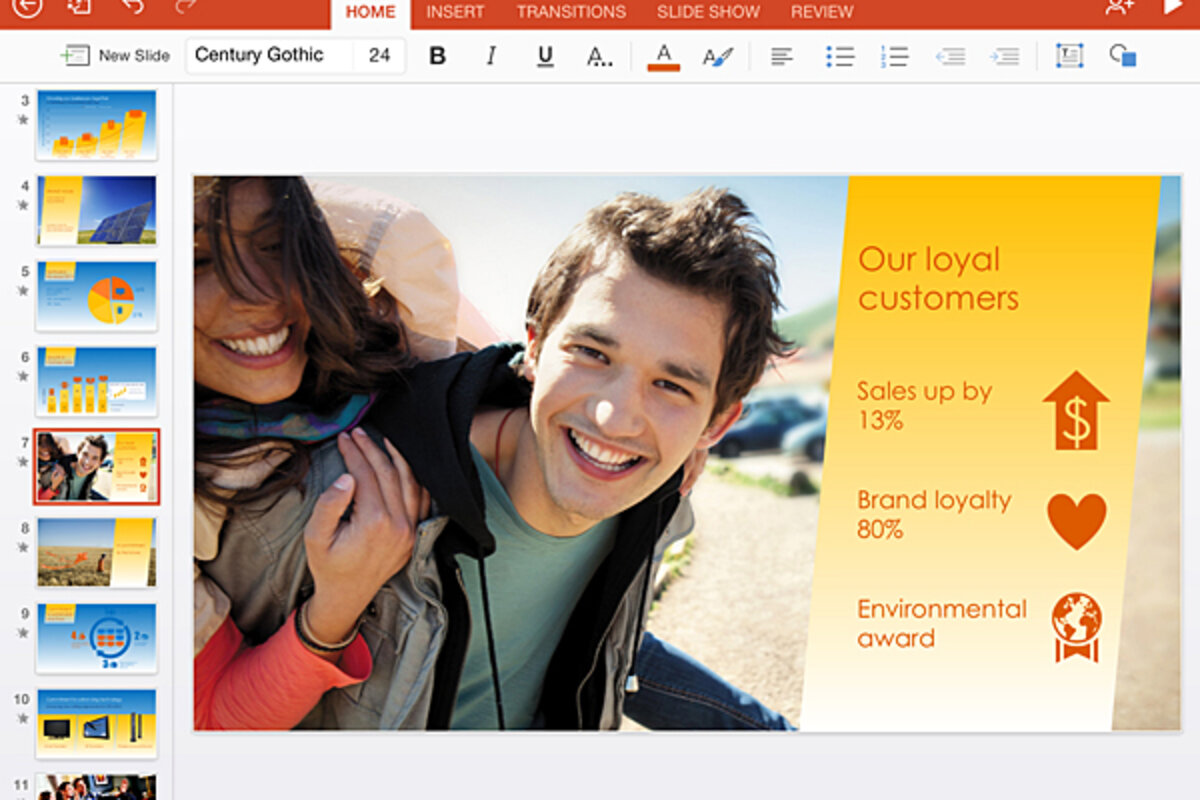Screen dimensions: 1200x800
Task: Open the share with people icon
Action: (1120, 7)
